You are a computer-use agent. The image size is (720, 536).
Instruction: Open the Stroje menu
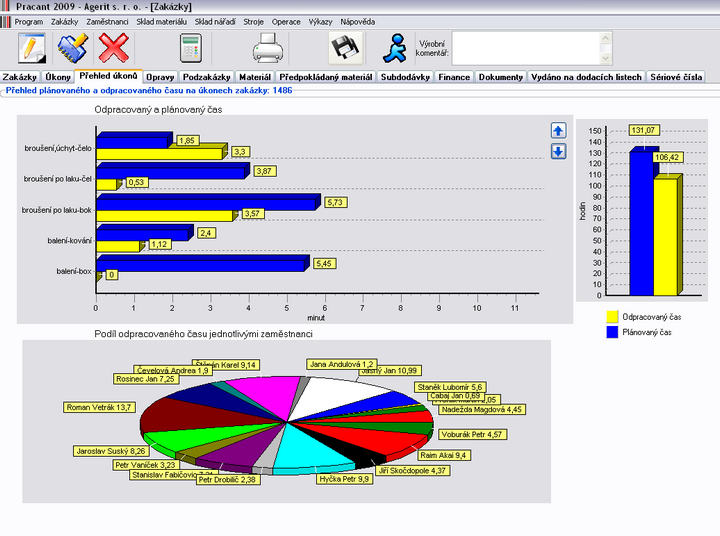253,22
